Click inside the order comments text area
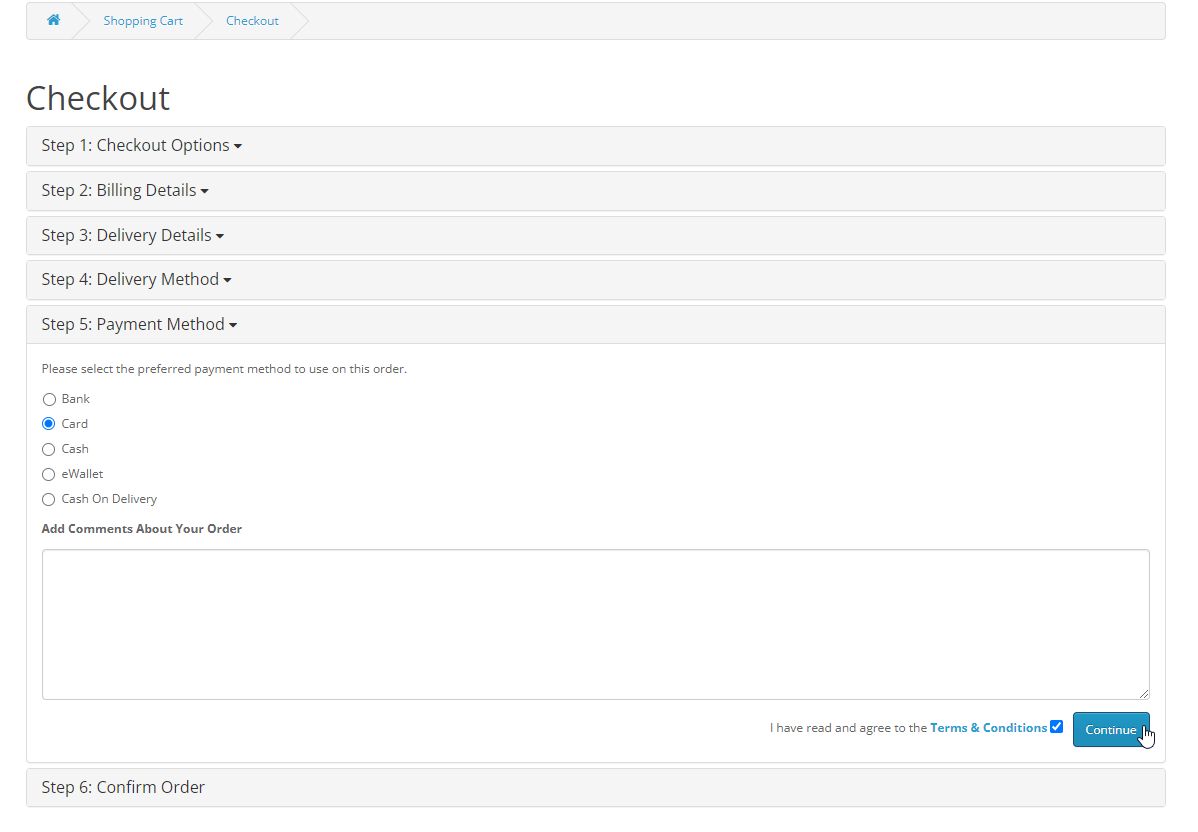1198x832 pixels. coord(595,624)
